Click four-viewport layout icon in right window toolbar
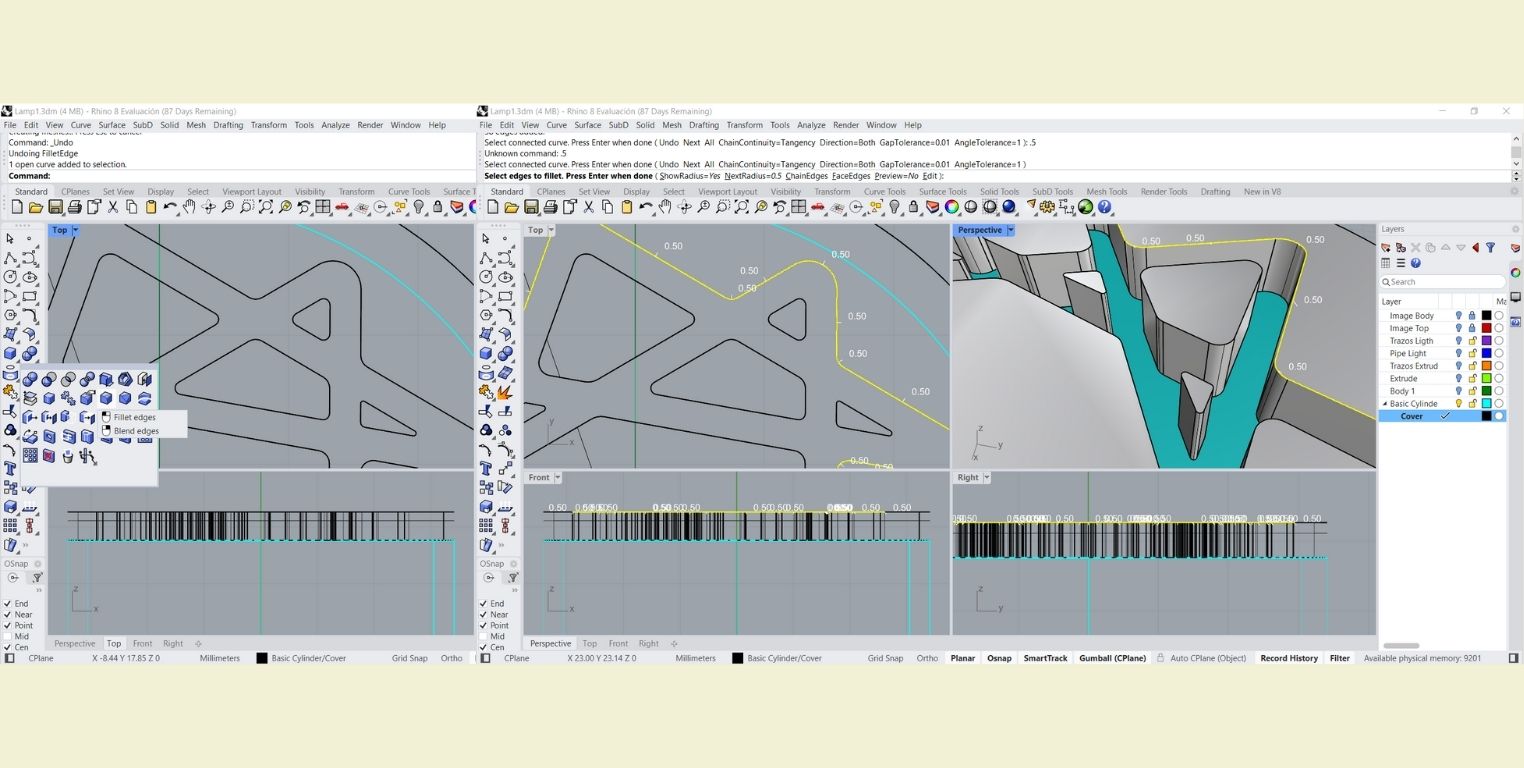The width and height of the screenshot is (1524, 768). click(798, 207)
